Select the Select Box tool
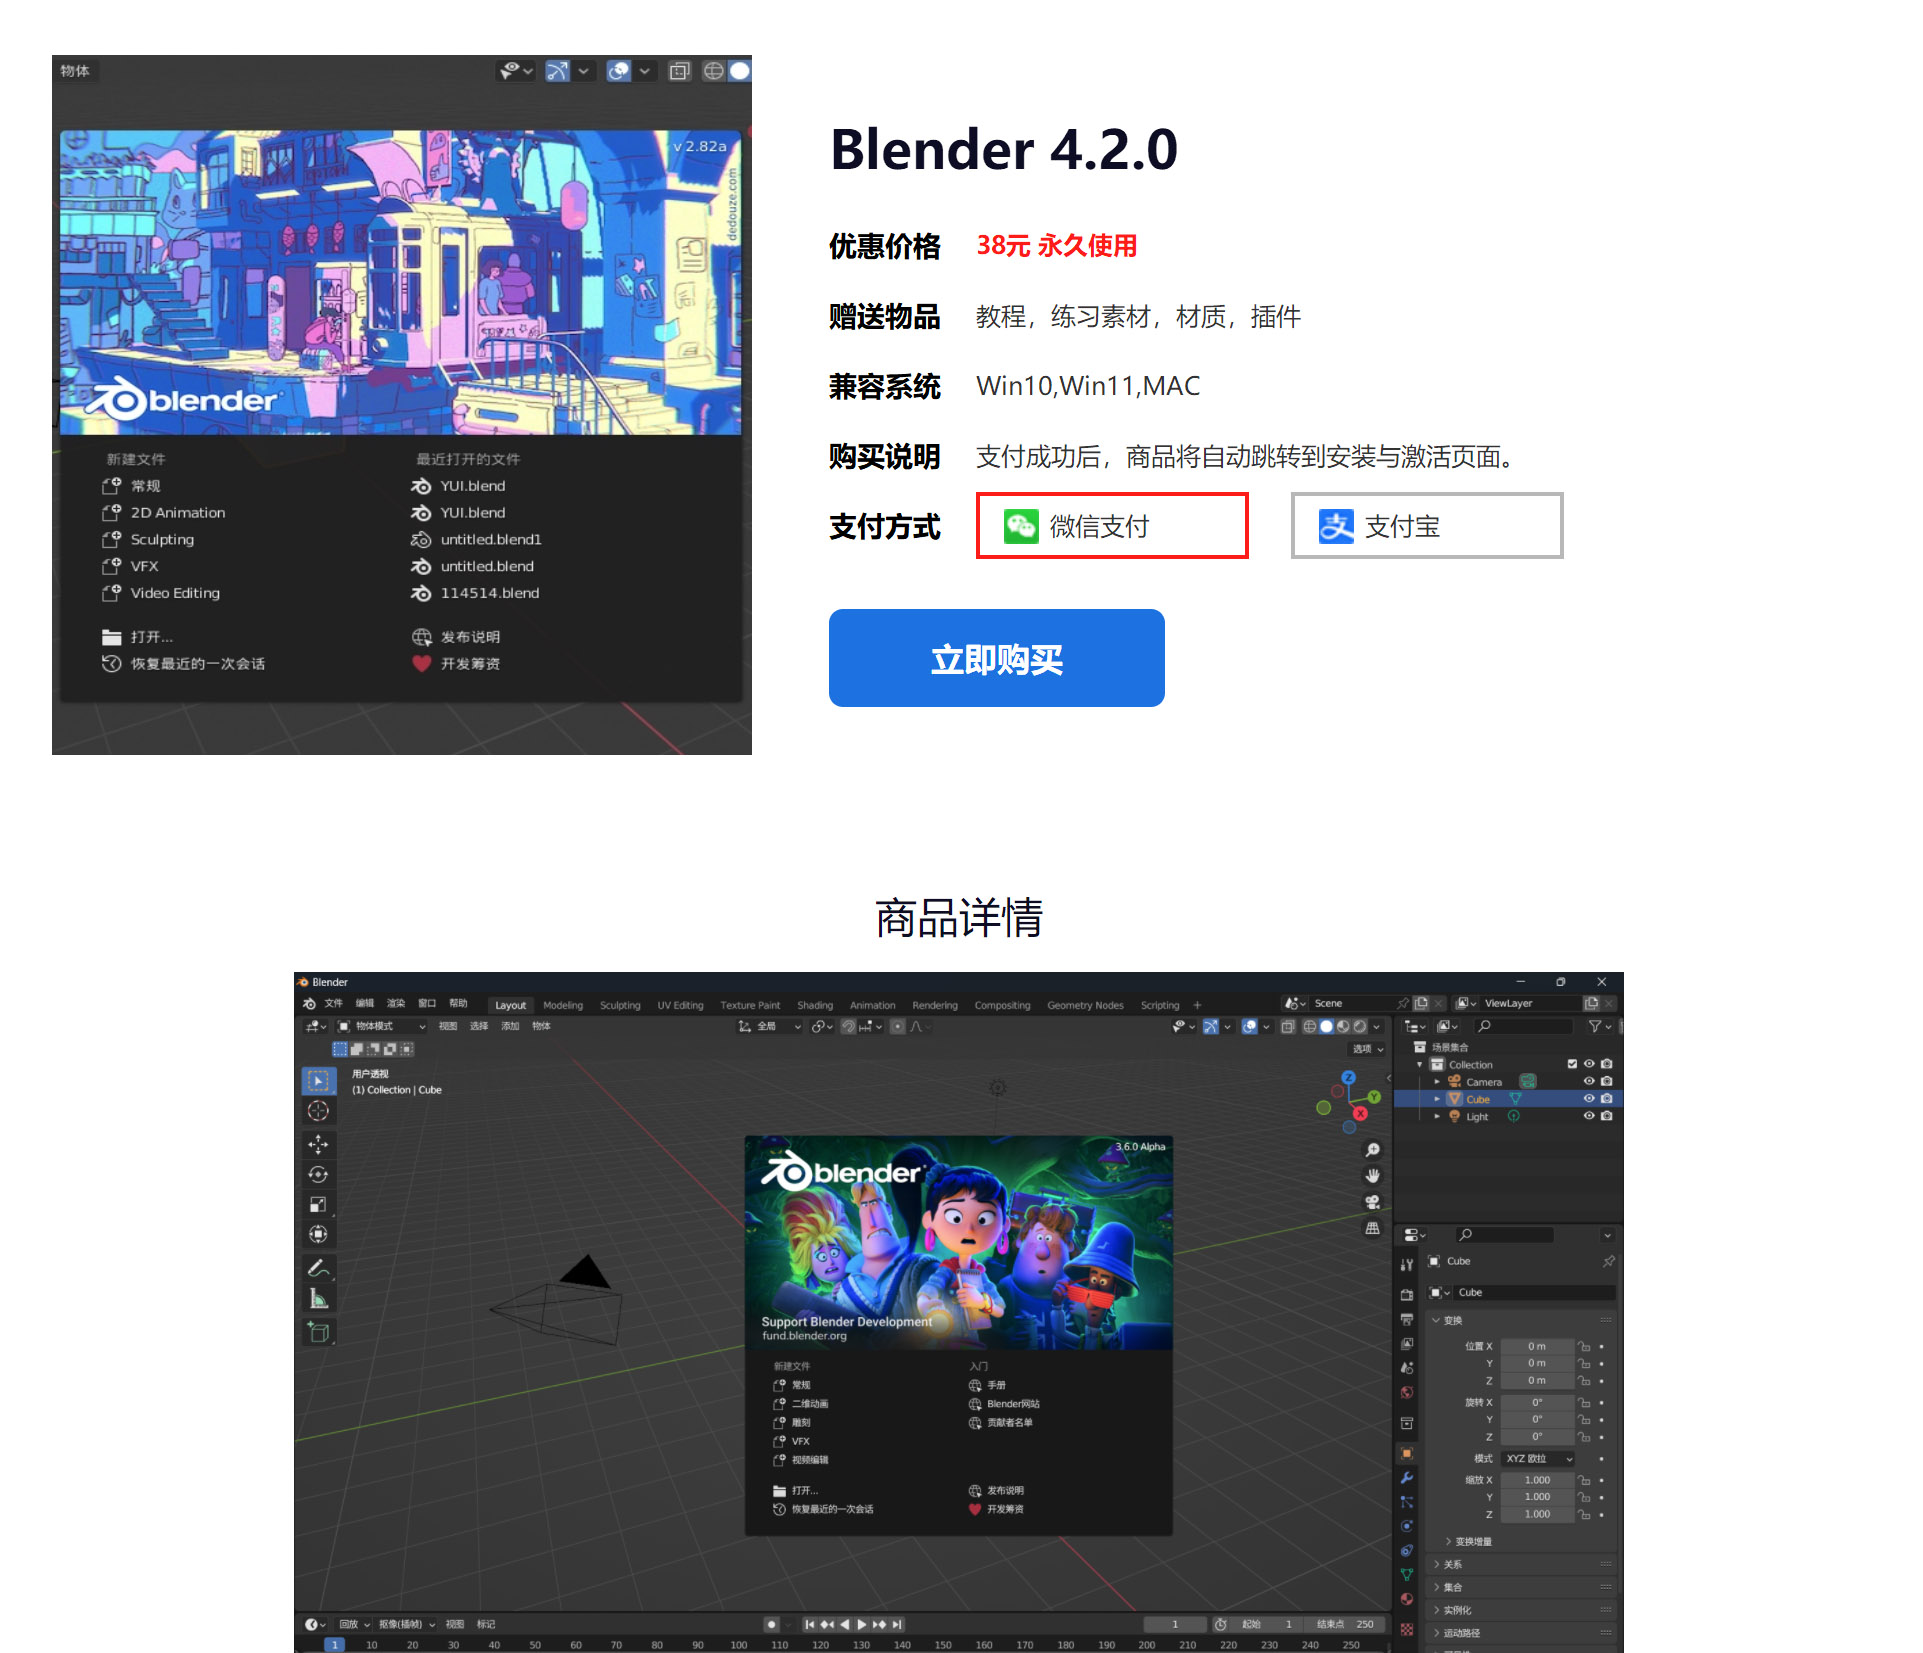Viewport: 1923px width, 1653px height. coord(319,1081)
